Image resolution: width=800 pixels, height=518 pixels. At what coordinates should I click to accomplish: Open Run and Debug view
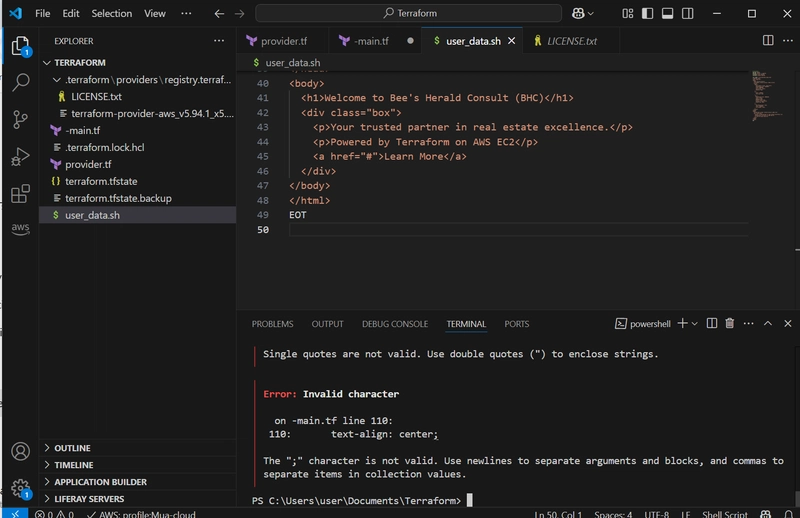coord(20,157)
